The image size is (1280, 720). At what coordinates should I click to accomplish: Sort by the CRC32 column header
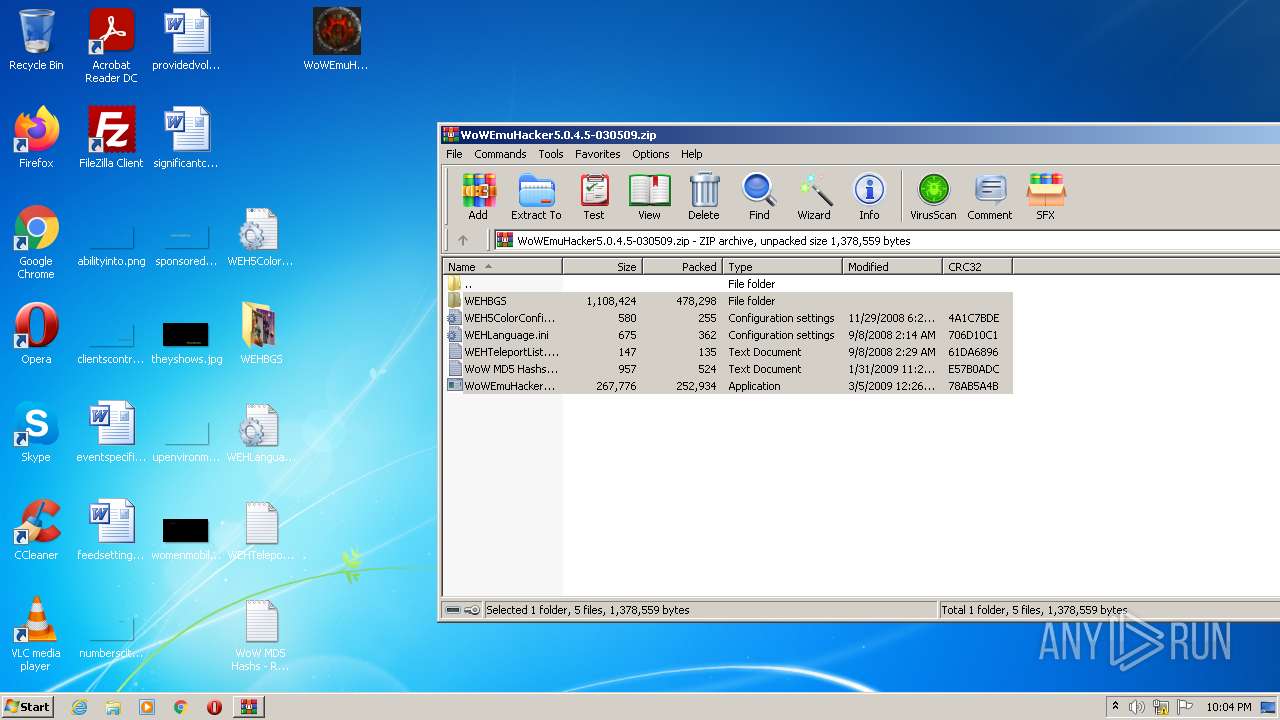pyautogui.click(x=977, y=267)
